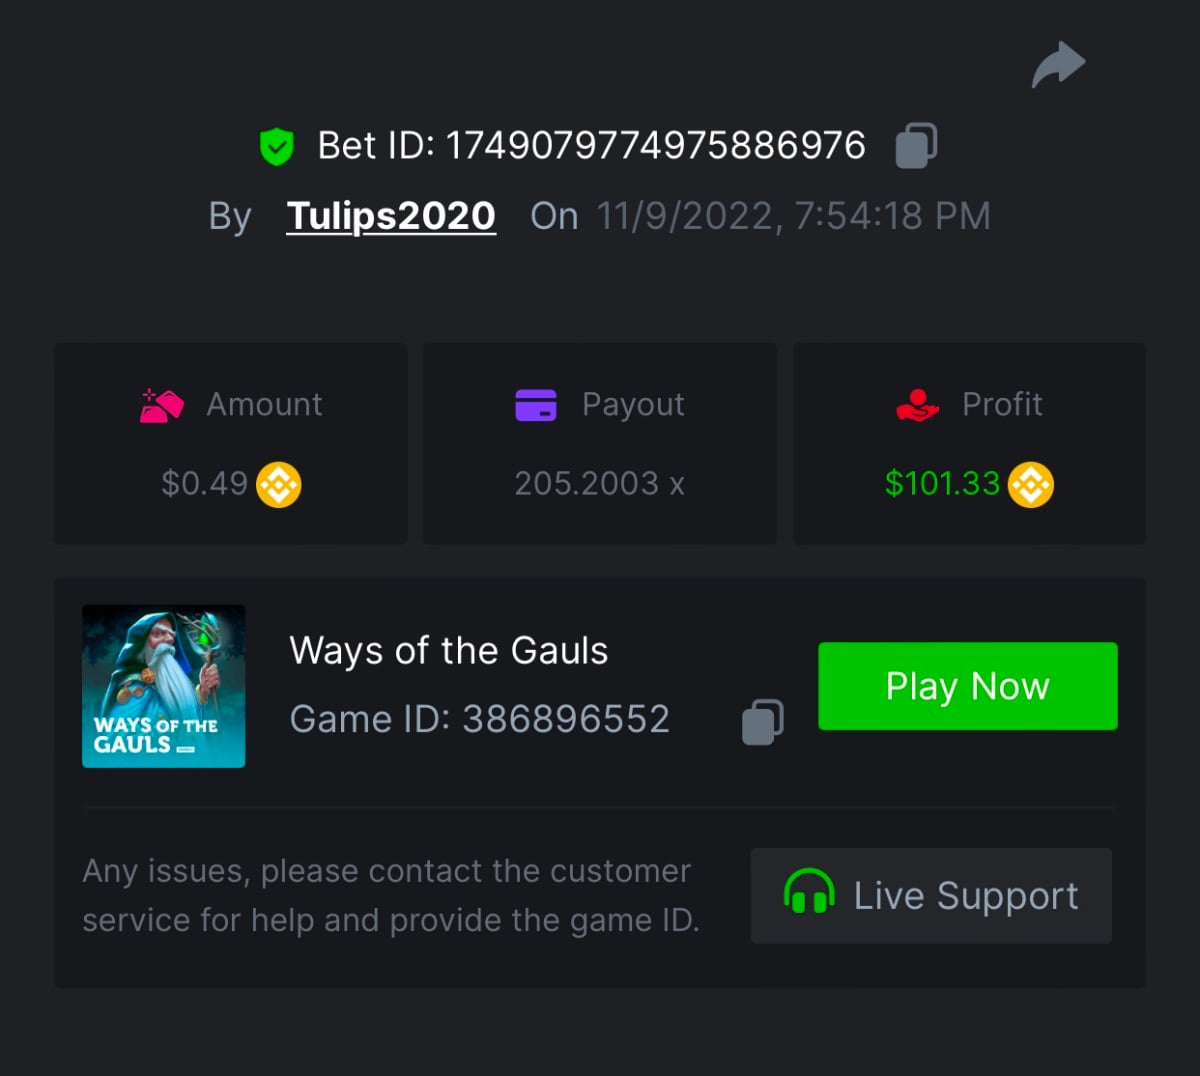Open the Ways of the Gauls thumbnail
The width and height of the screenshot is (1200, 1076).
pos(164,686)
